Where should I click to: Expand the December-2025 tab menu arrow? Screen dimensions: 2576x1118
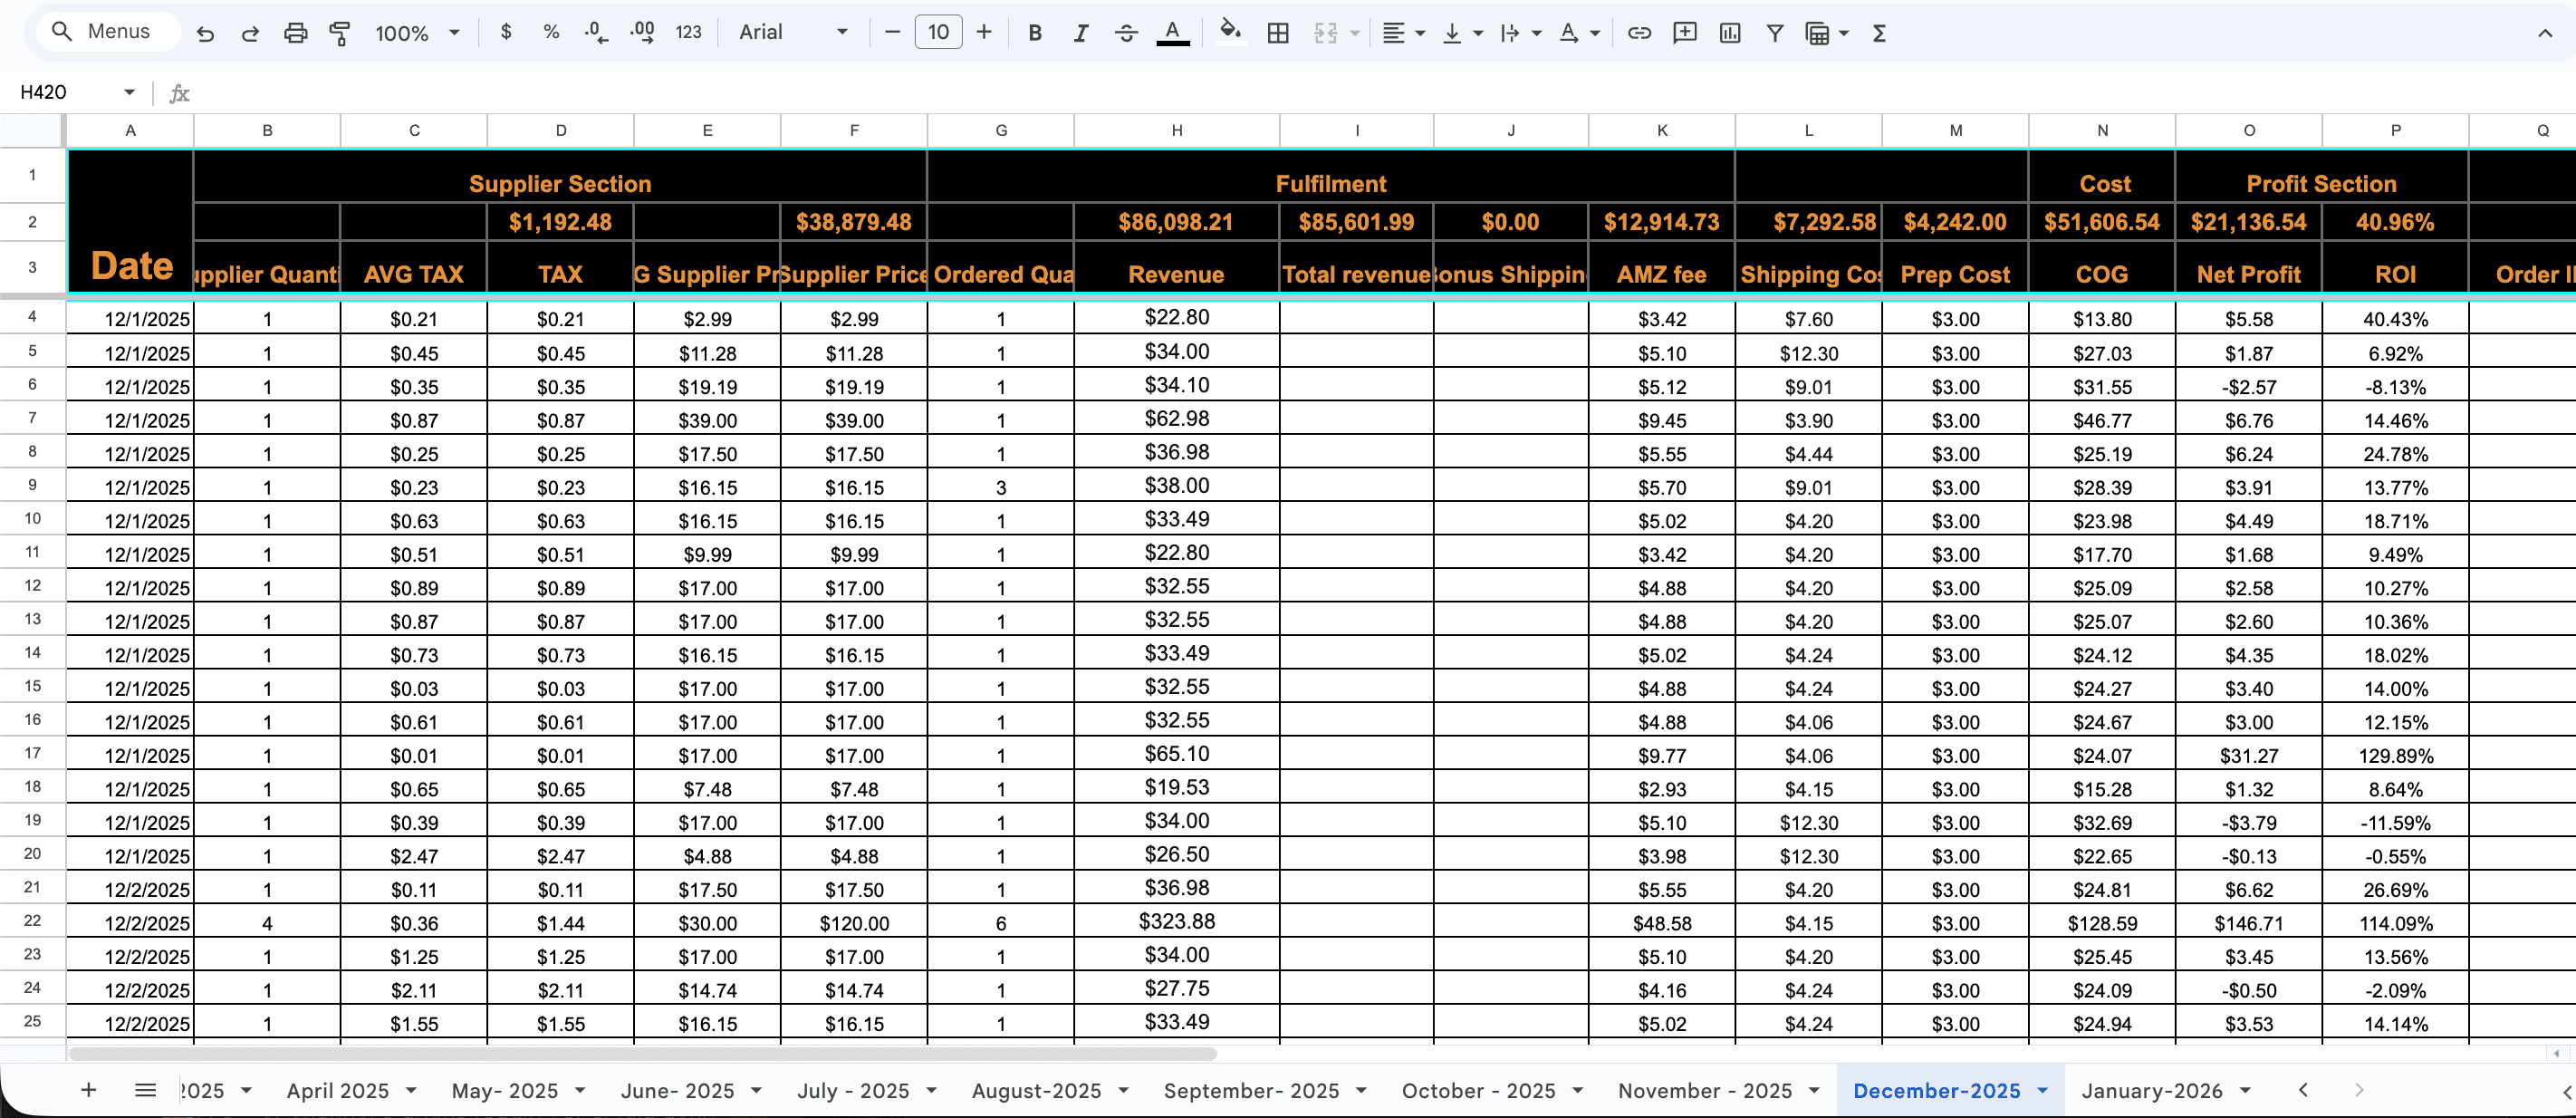(2042, 1090)
